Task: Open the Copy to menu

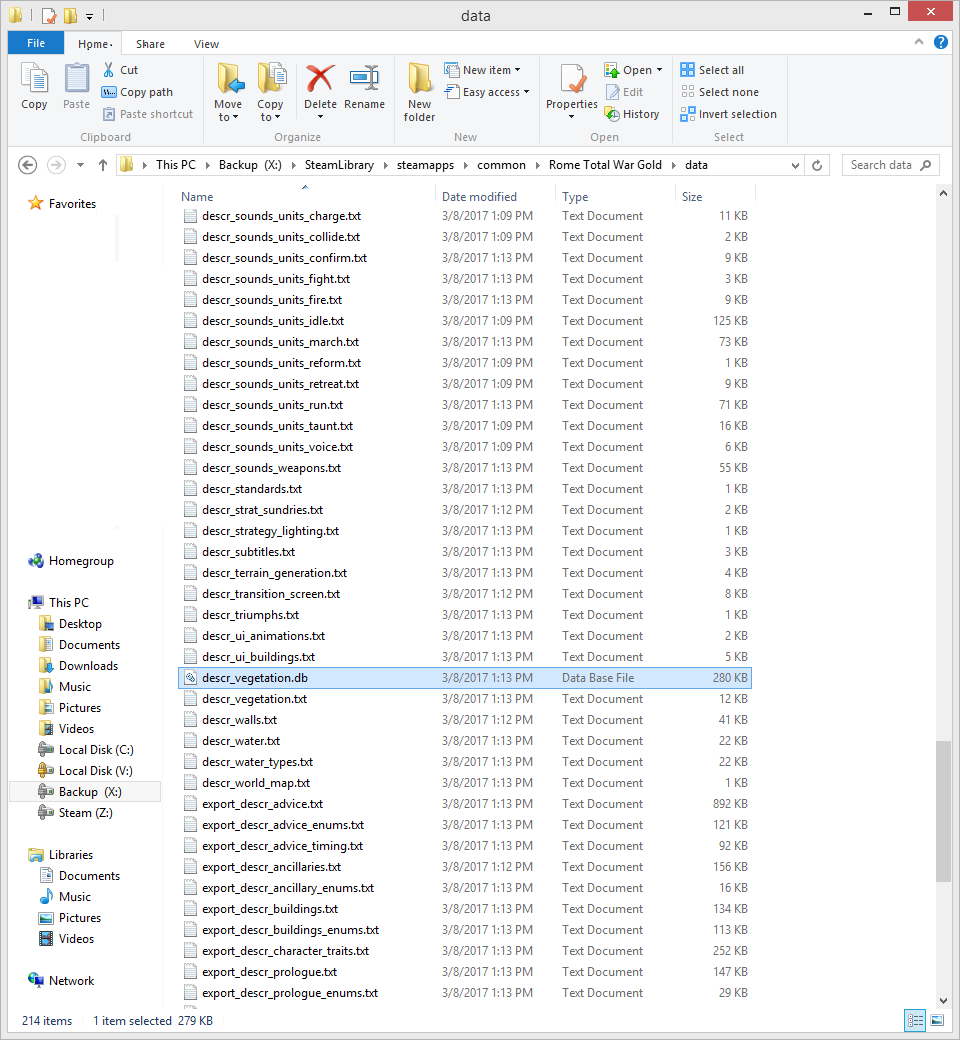Action: tap(270, 92)
